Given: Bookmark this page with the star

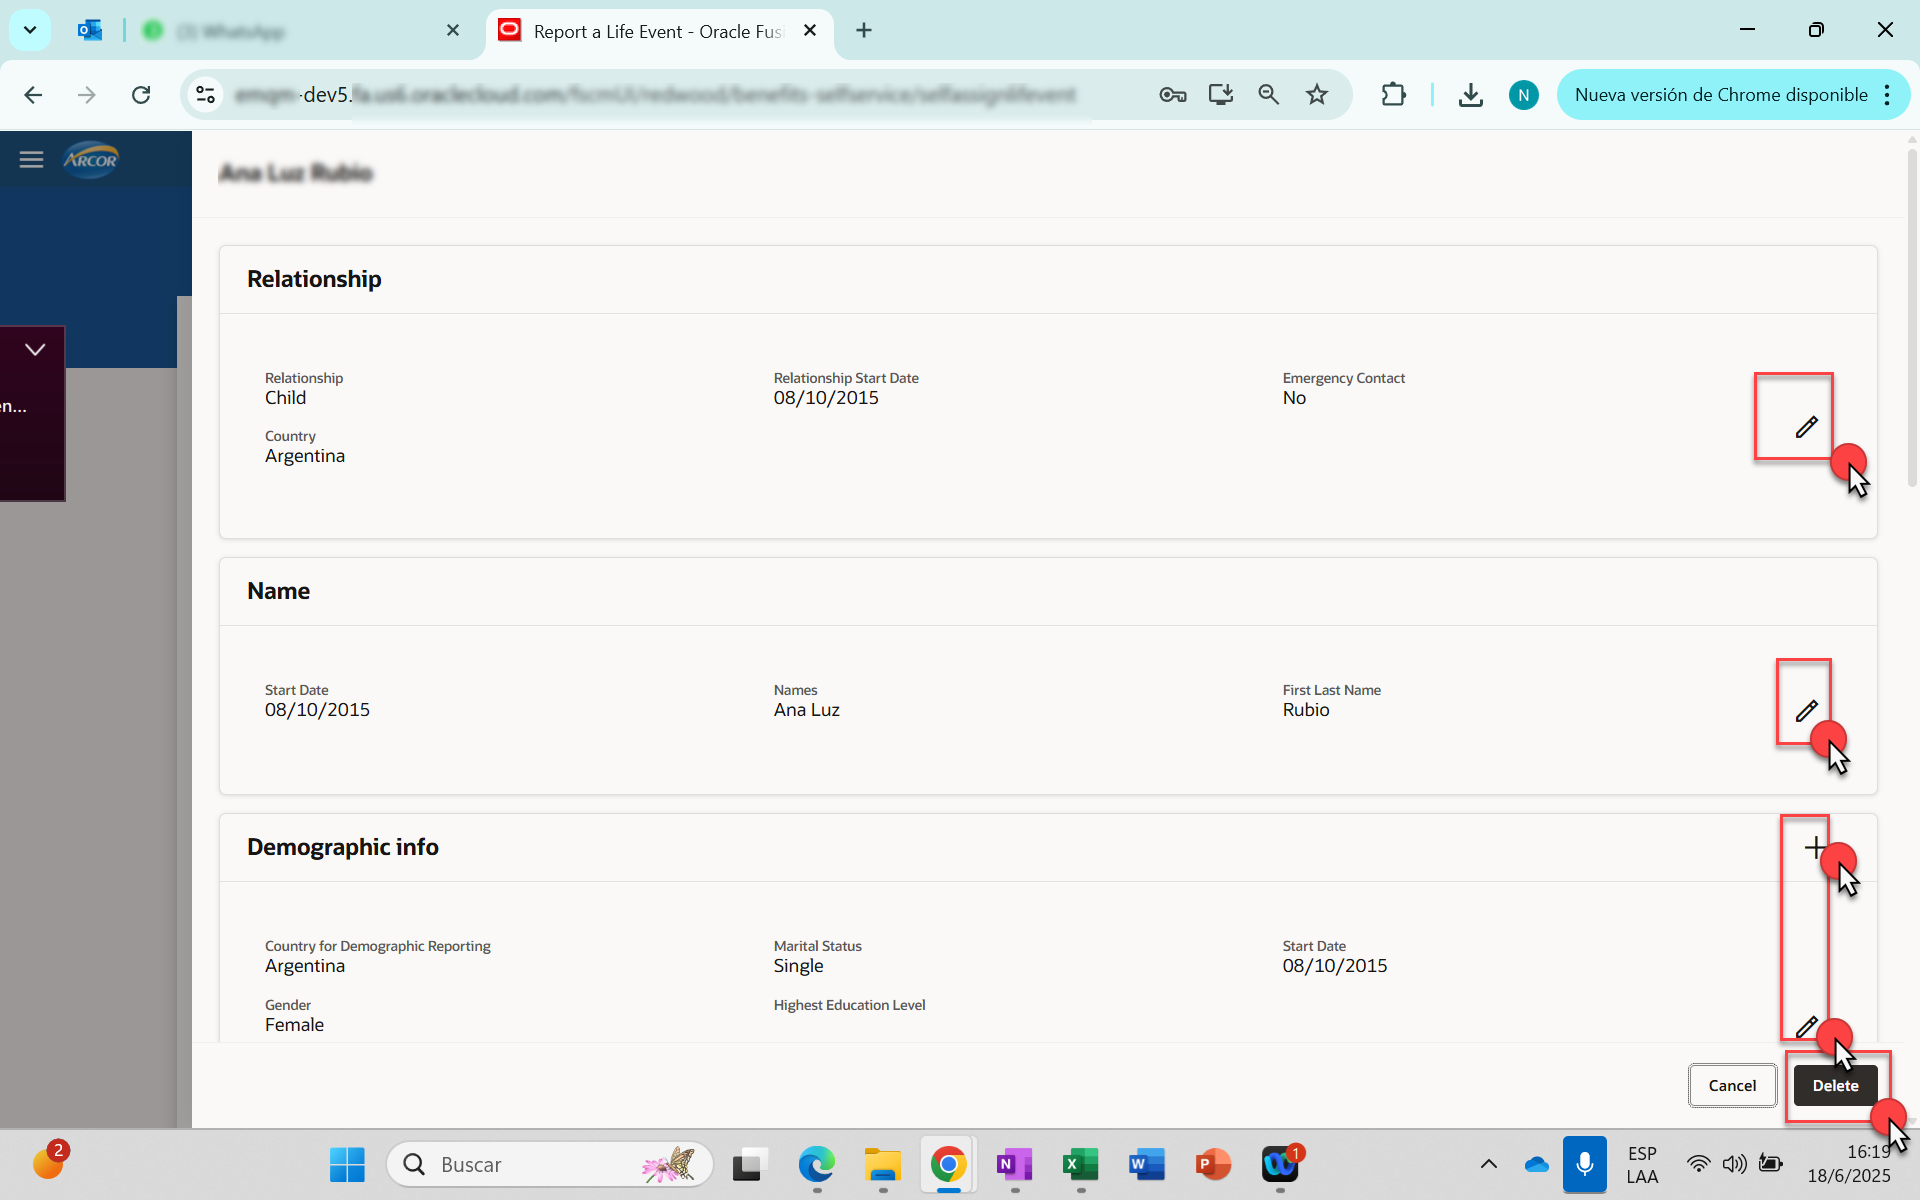Looking at the screenshot, I should pyautogui.click(x=1317, y=95).
